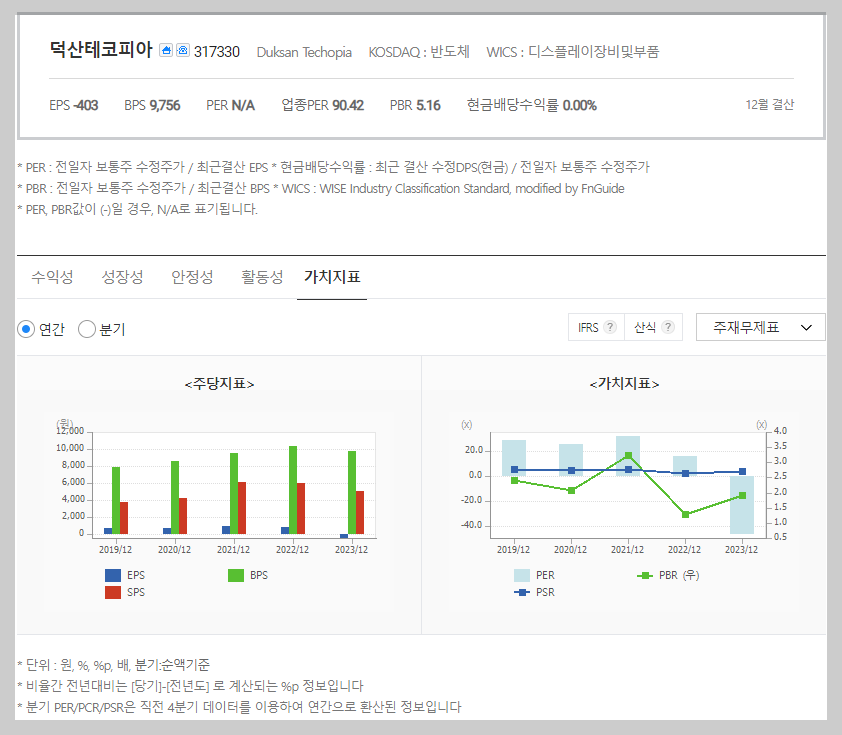Click the IFRS button
Viewport: 842px width, 735px height.
596,327
